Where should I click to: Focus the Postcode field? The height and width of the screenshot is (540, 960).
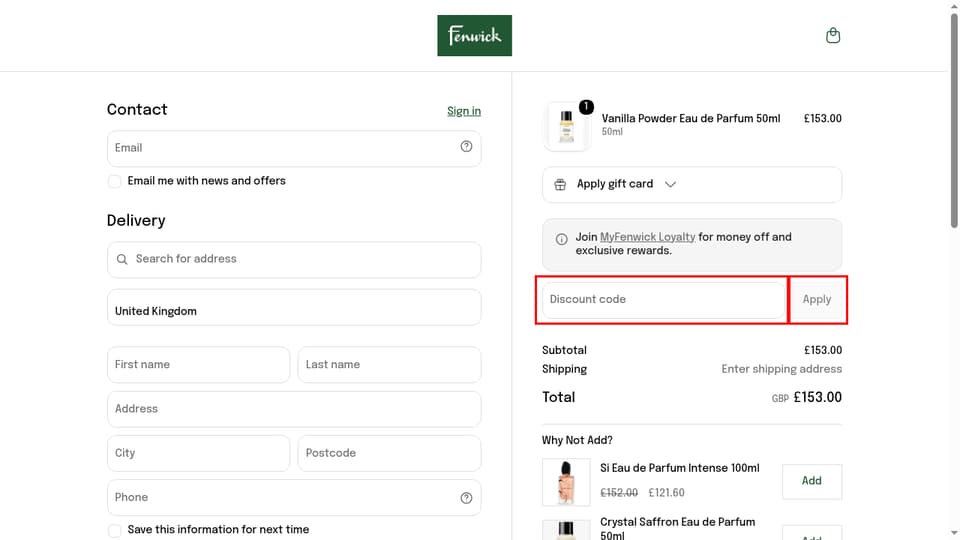coord(389,453)
